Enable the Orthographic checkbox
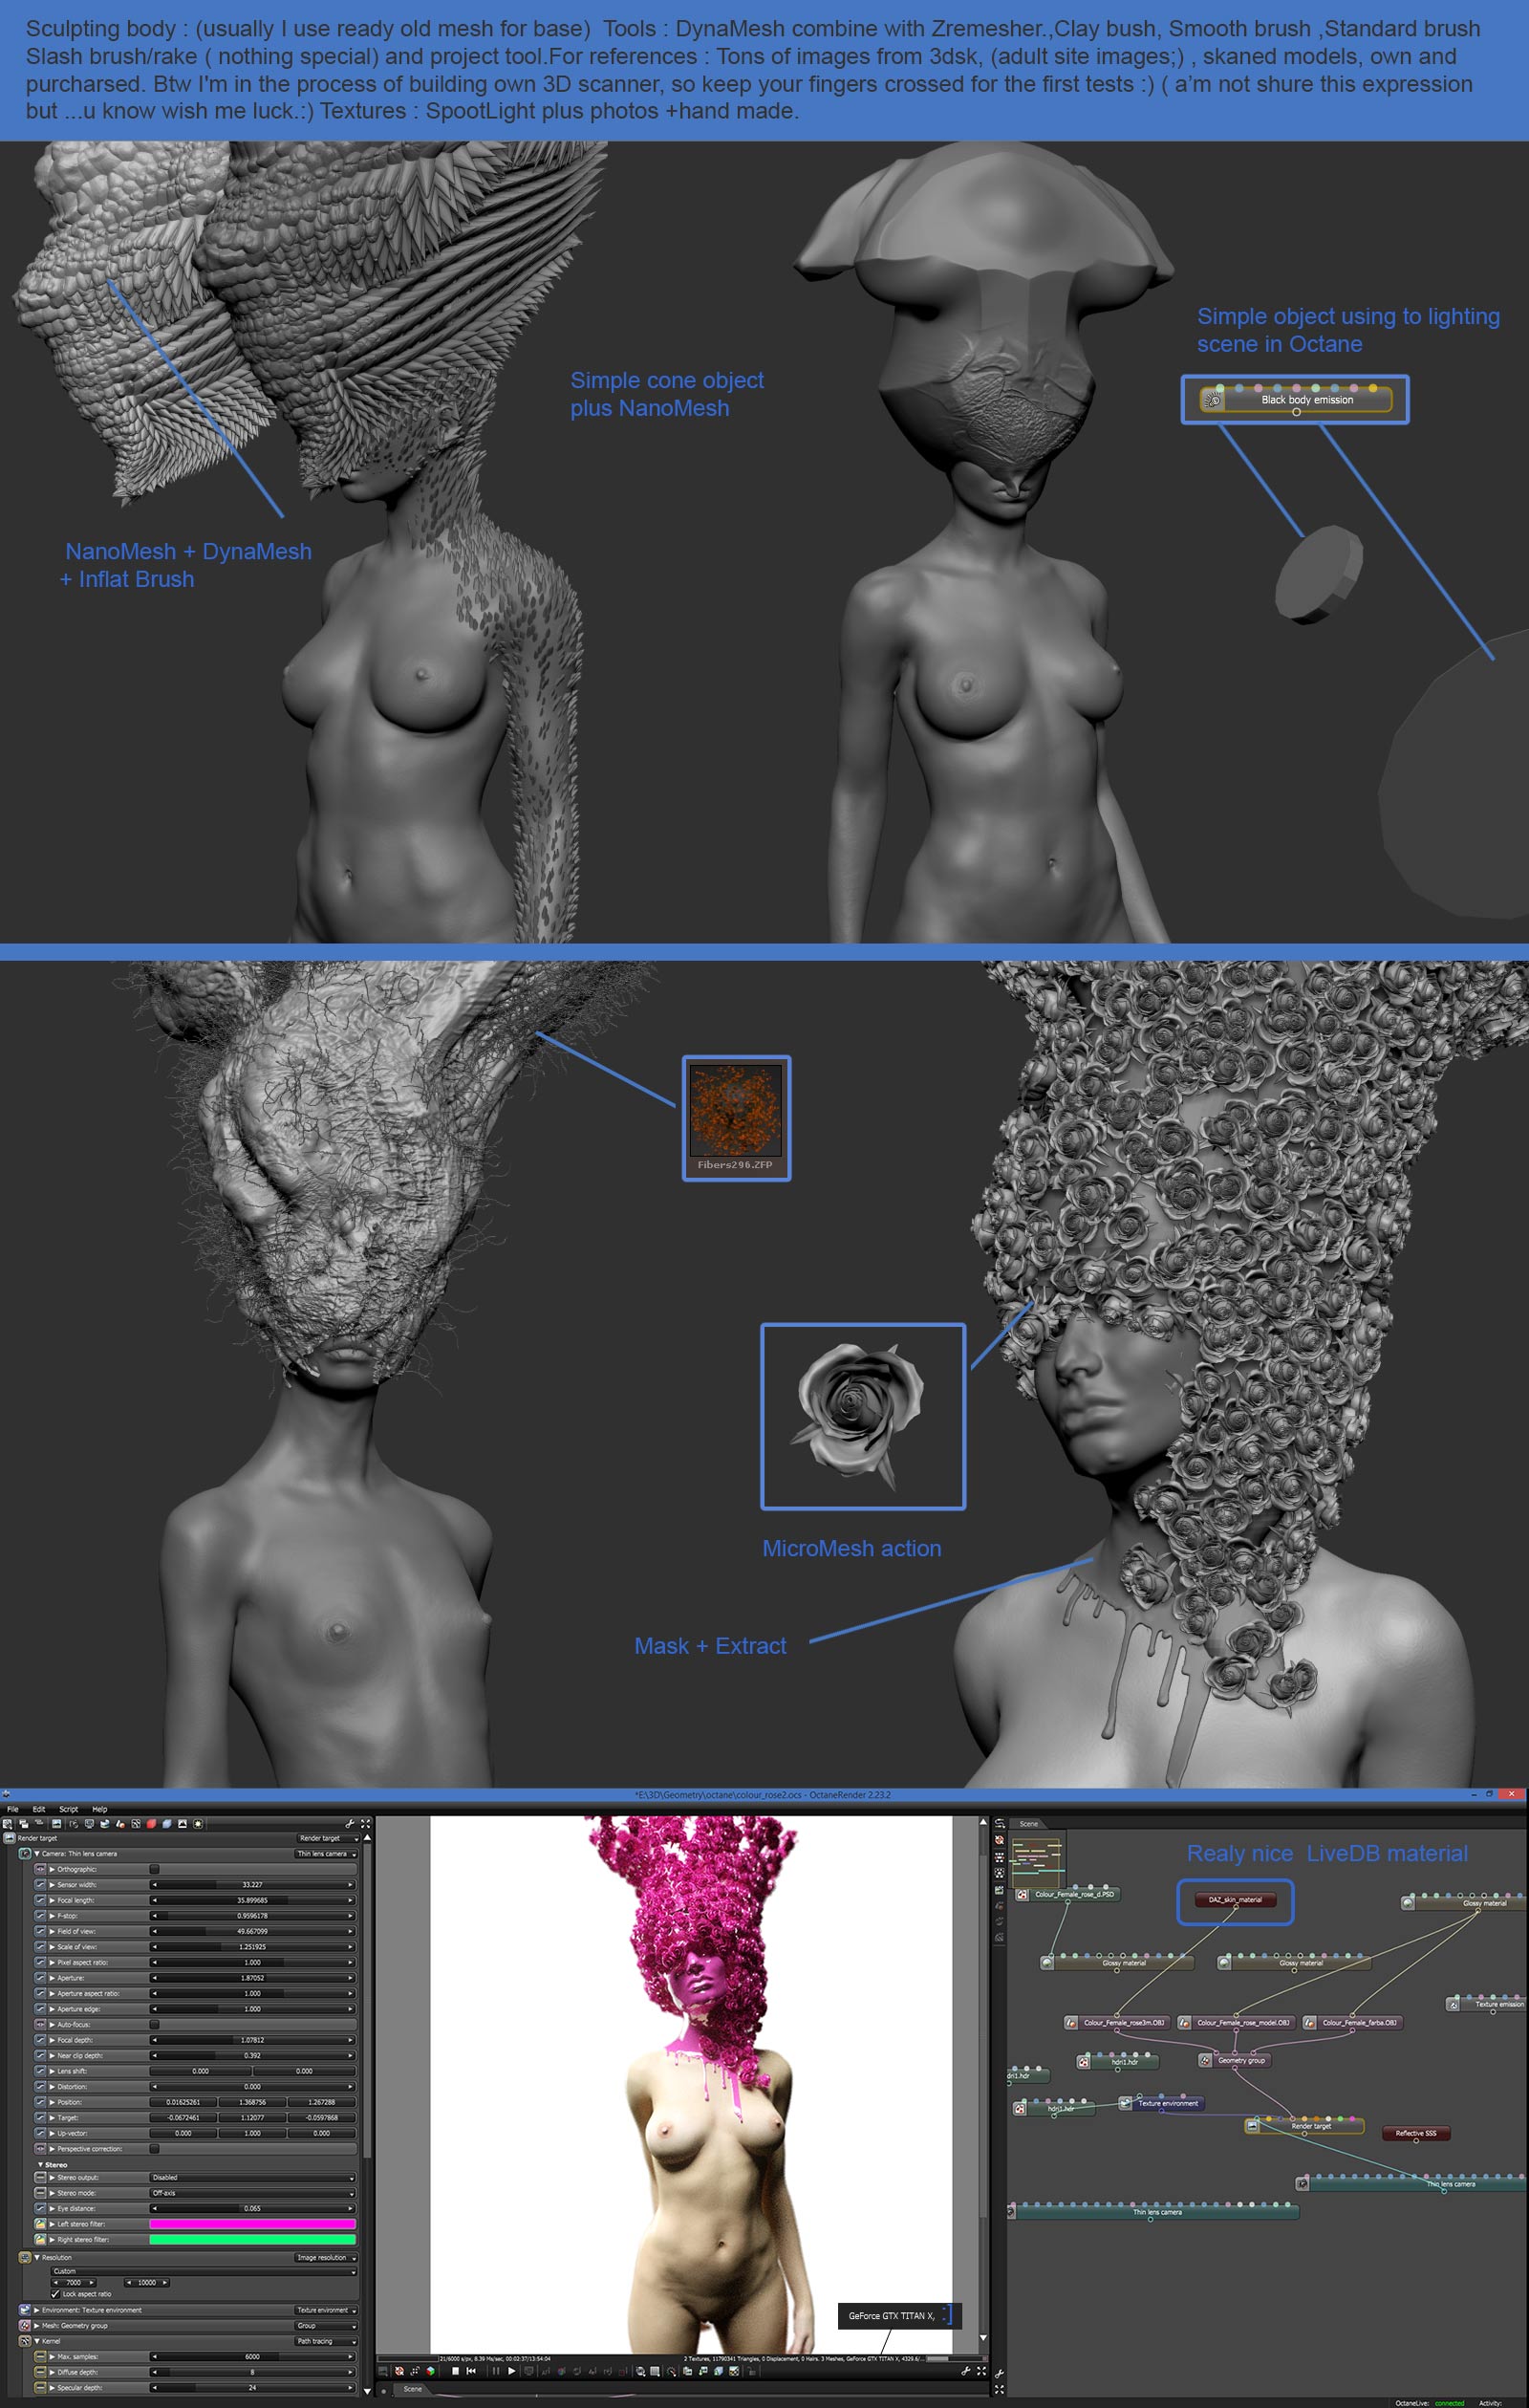 (x=154, y=1869)
